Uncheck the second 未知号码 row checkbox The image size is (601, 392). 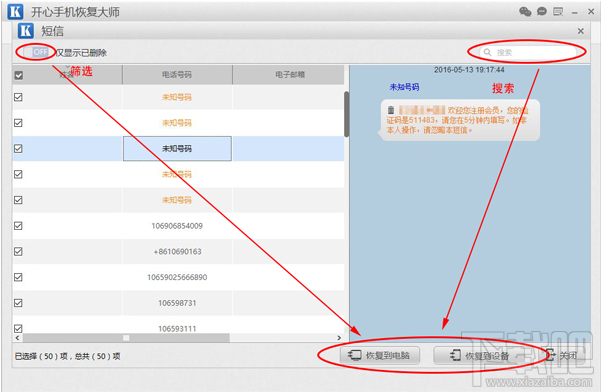pos(18,123)
